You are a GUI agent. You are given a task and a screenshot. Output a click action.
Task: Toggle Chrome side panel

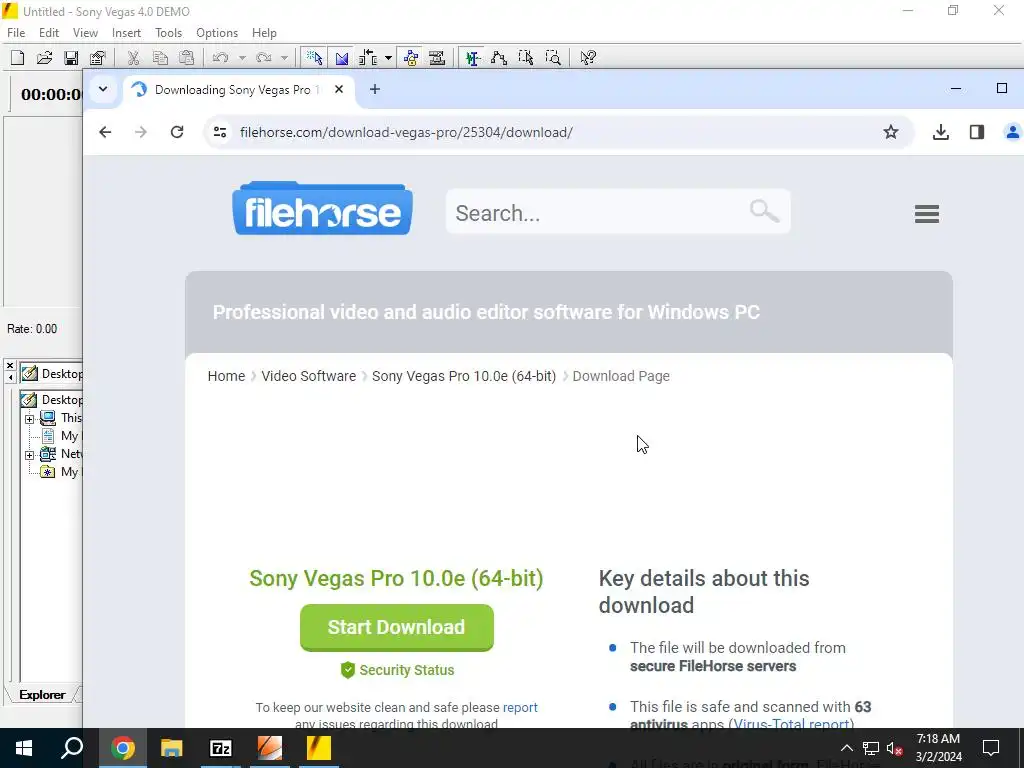977,133
